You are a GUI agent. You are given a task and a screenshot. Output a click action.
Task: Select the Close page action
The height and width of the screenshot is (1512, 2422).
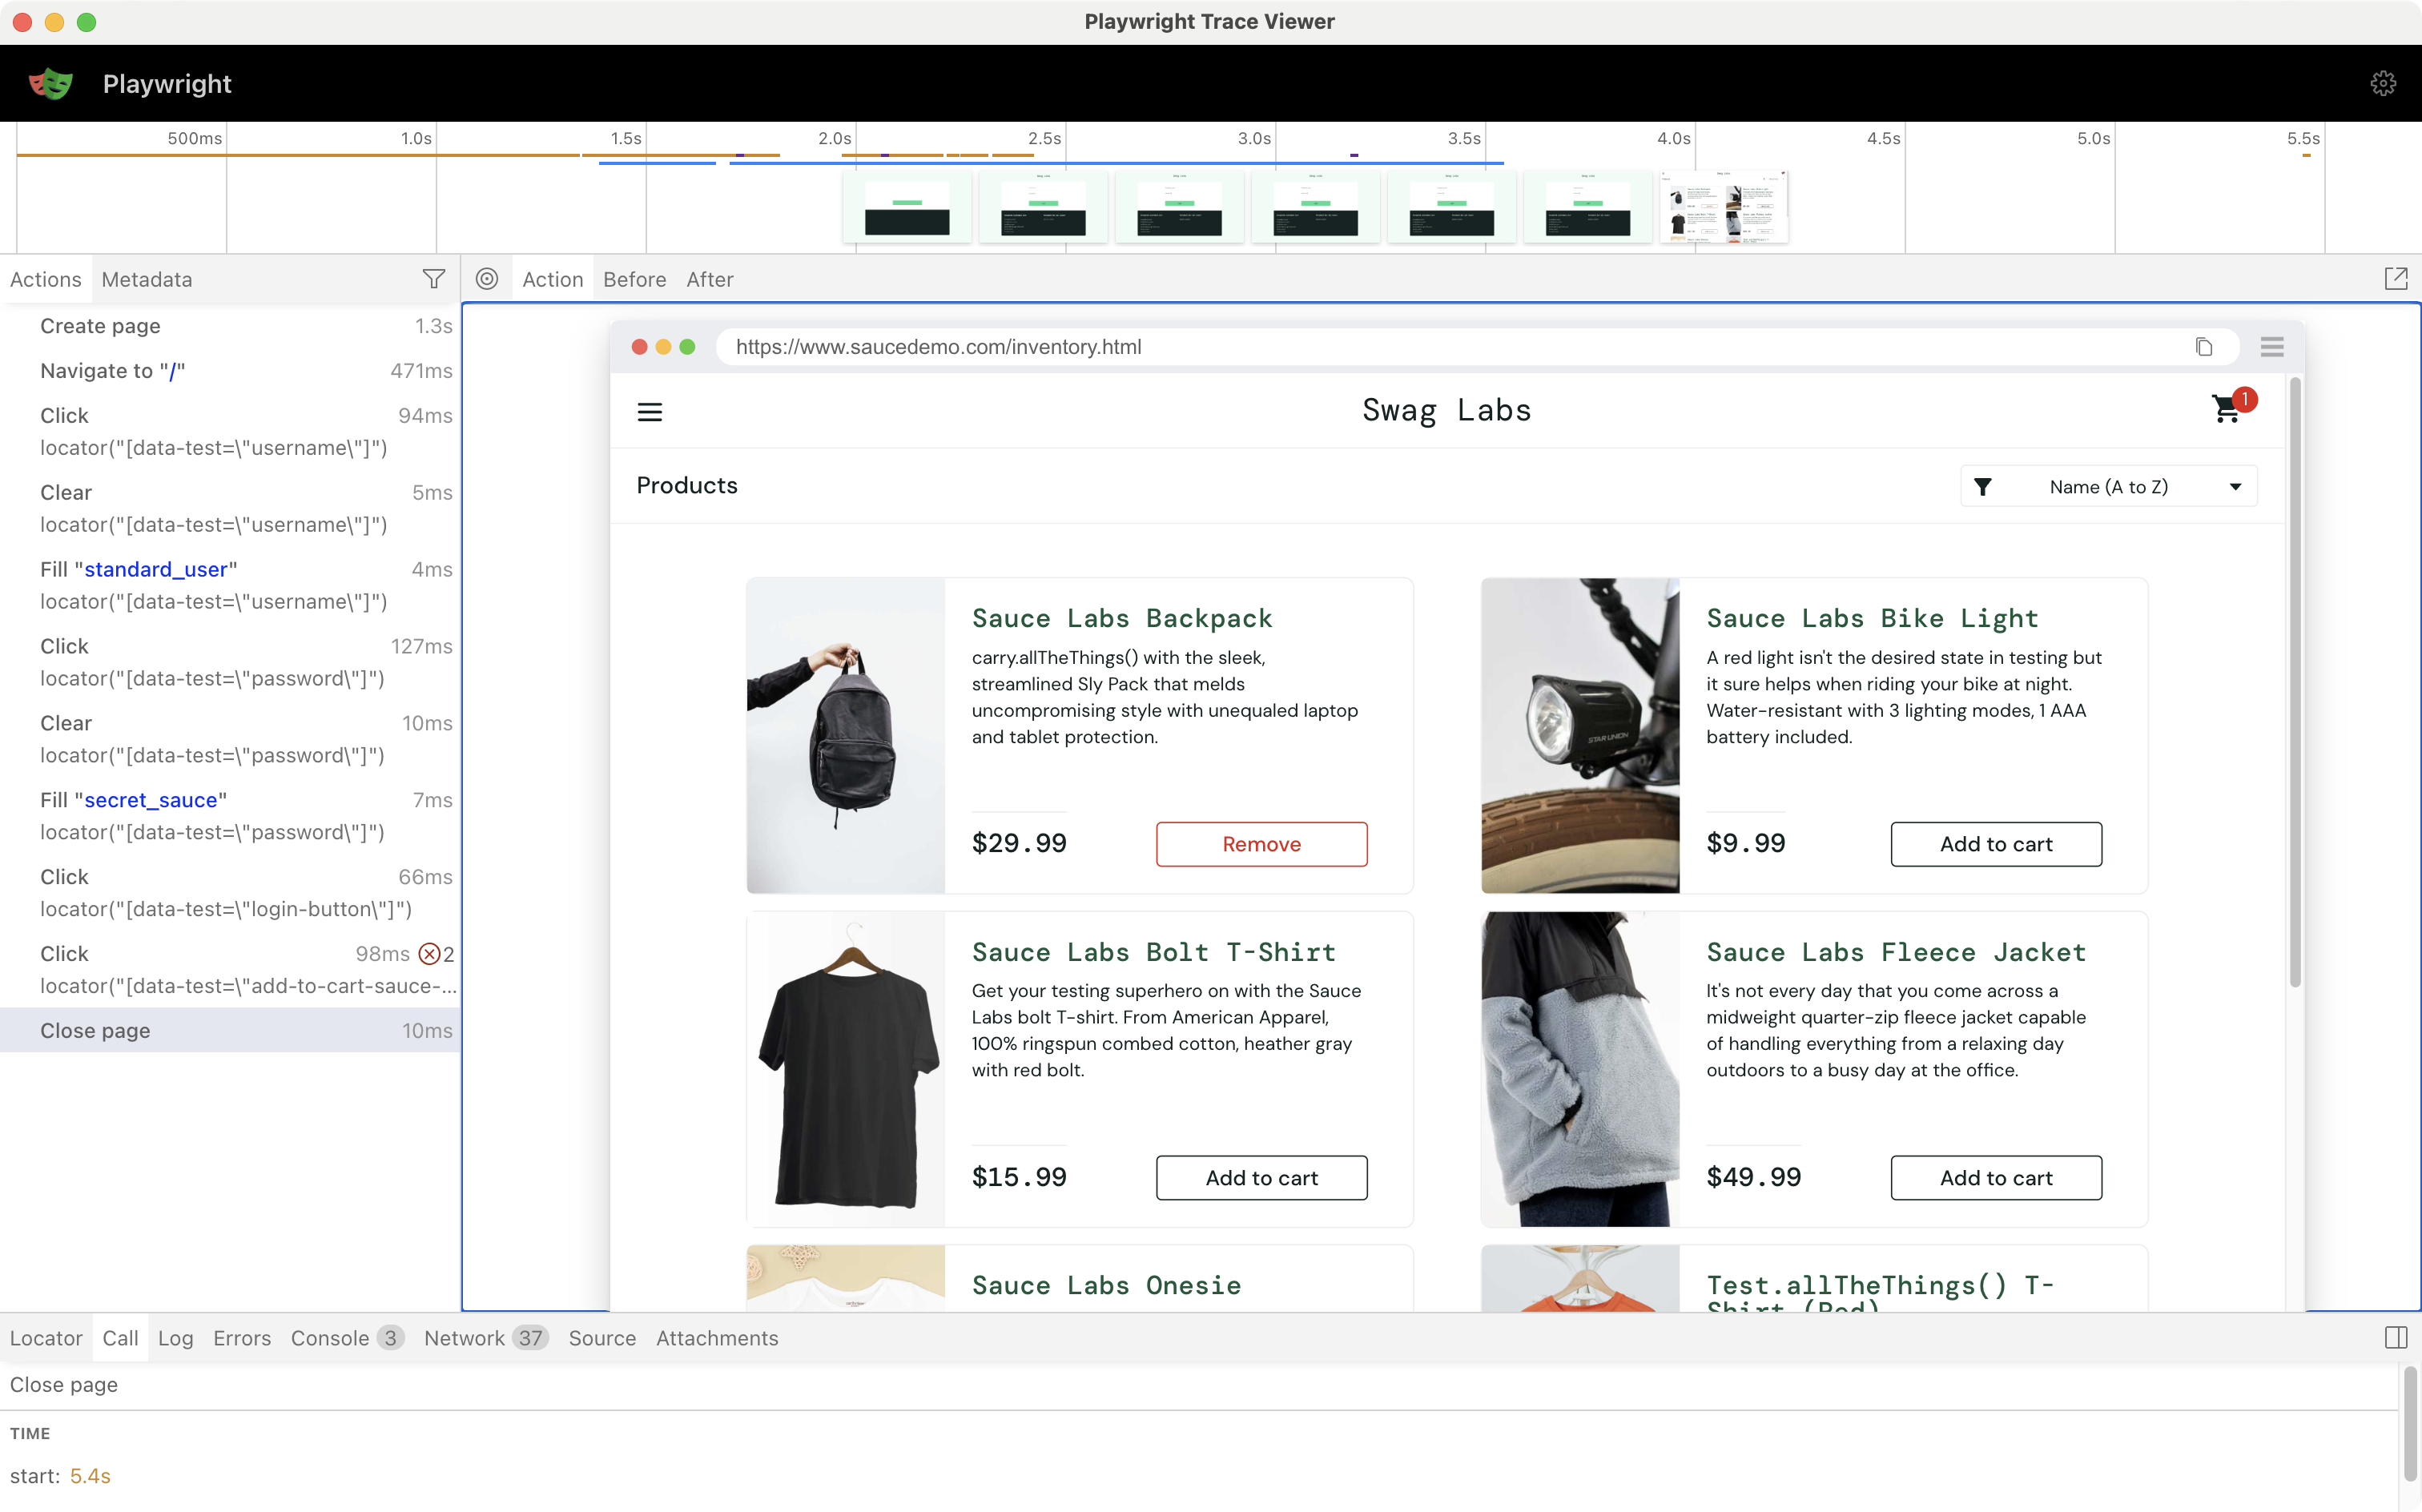pyautogui.click(x=230, y=1030)
